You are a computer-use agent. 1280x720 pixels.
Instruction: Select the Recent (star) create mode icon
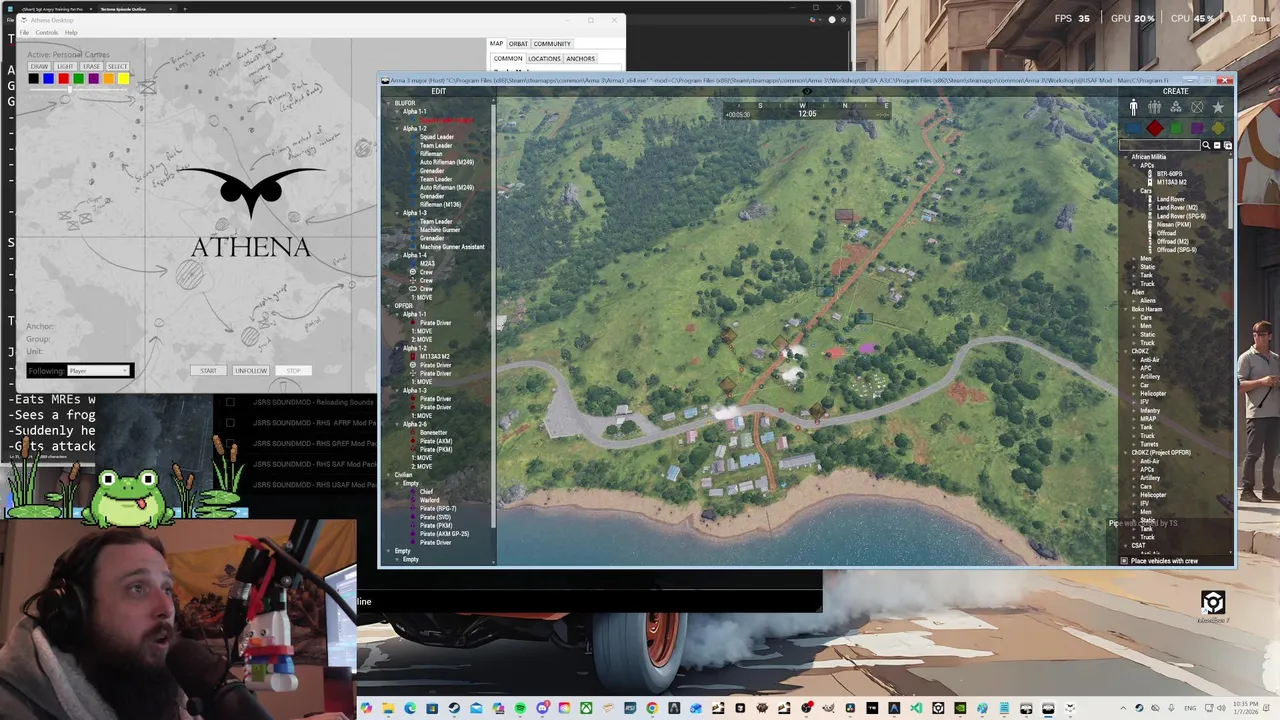1218,107
